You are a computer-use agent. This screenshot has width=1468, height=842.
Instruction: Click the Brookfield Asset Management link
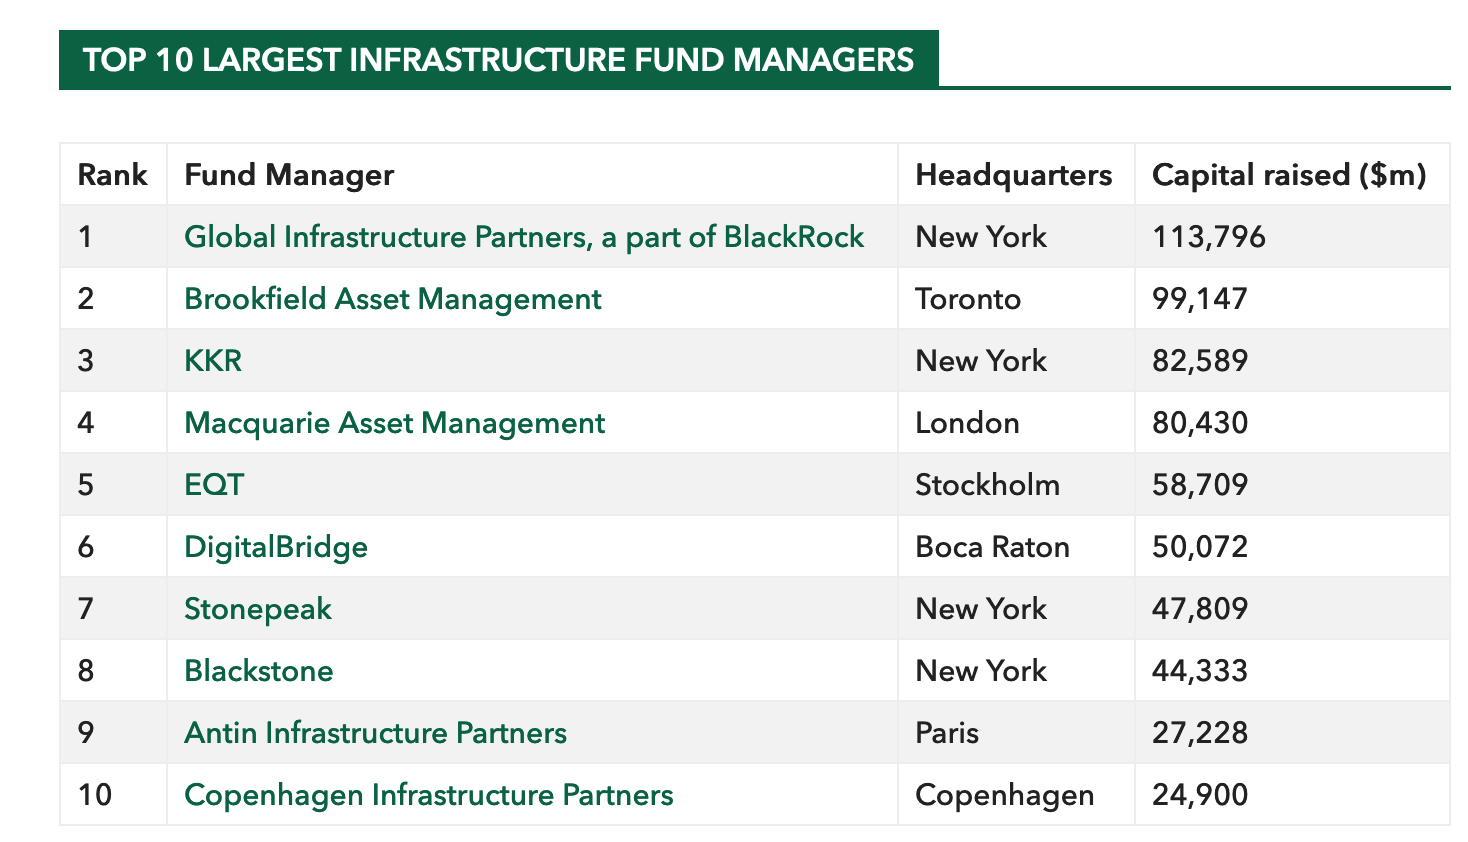pyautogui.click(x=393, y=299)
